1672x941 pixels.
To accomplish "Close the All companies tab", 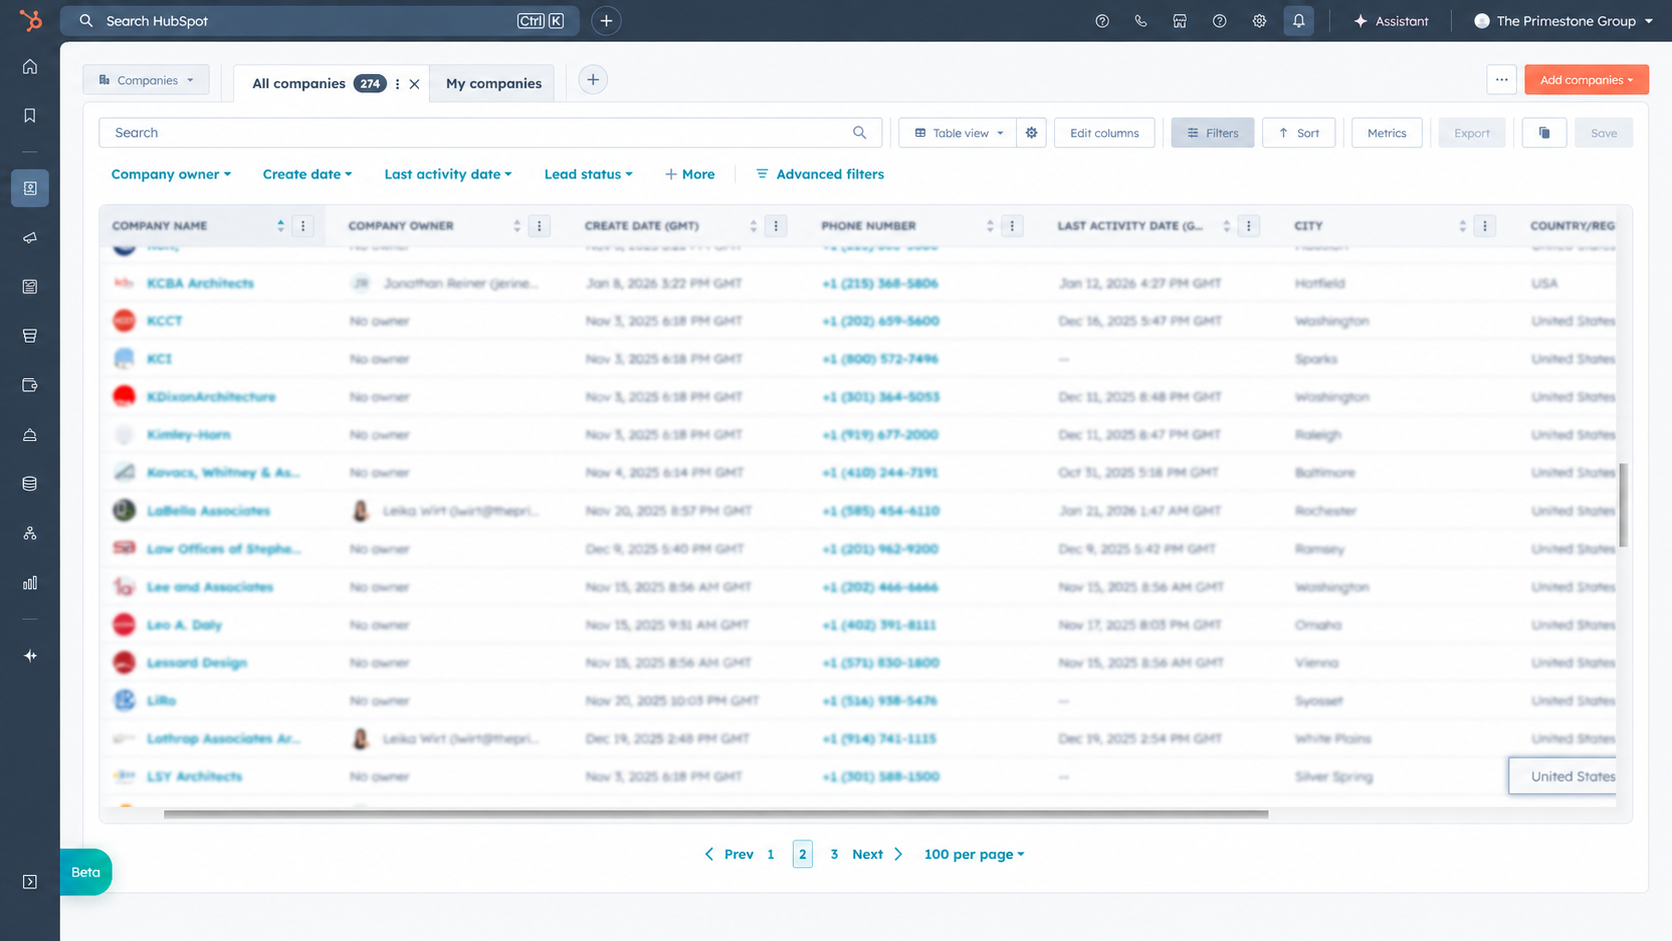I will pyautogui.click(x=415, y=84).
